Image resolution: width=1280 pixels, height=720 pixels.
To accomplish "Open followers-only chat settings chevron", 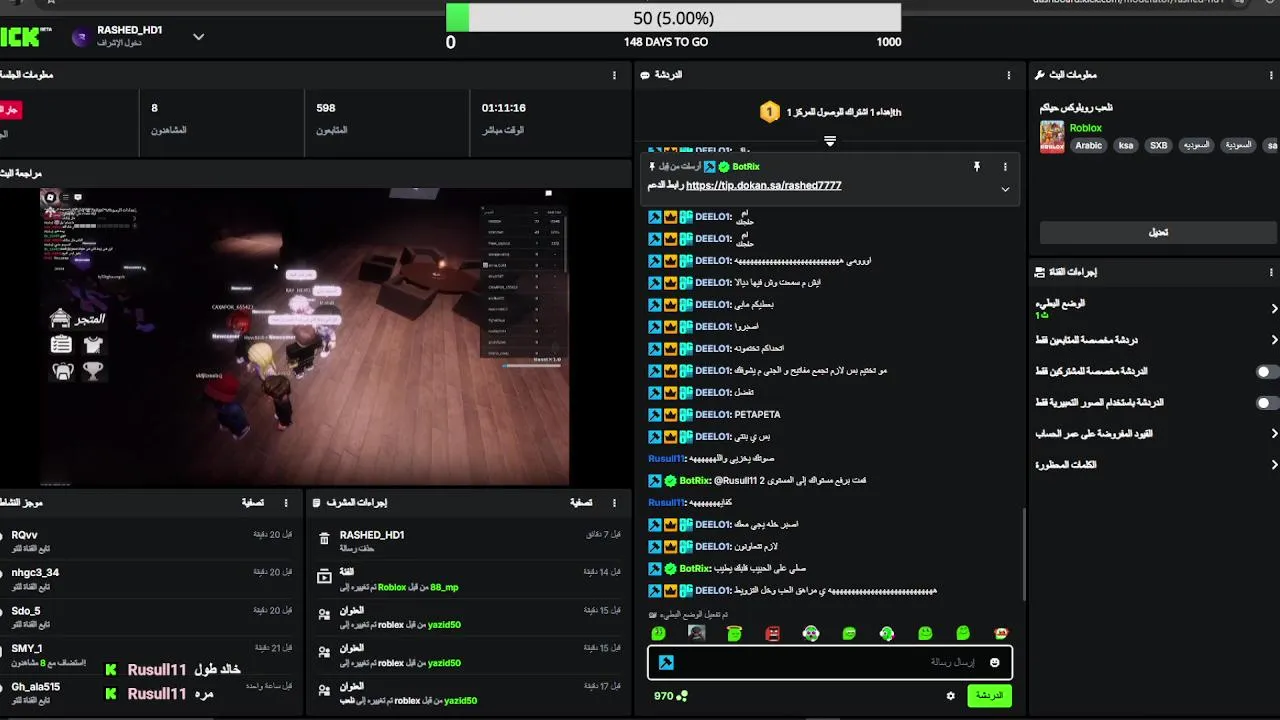I will pyautogui.click(x=1274, y=340).
